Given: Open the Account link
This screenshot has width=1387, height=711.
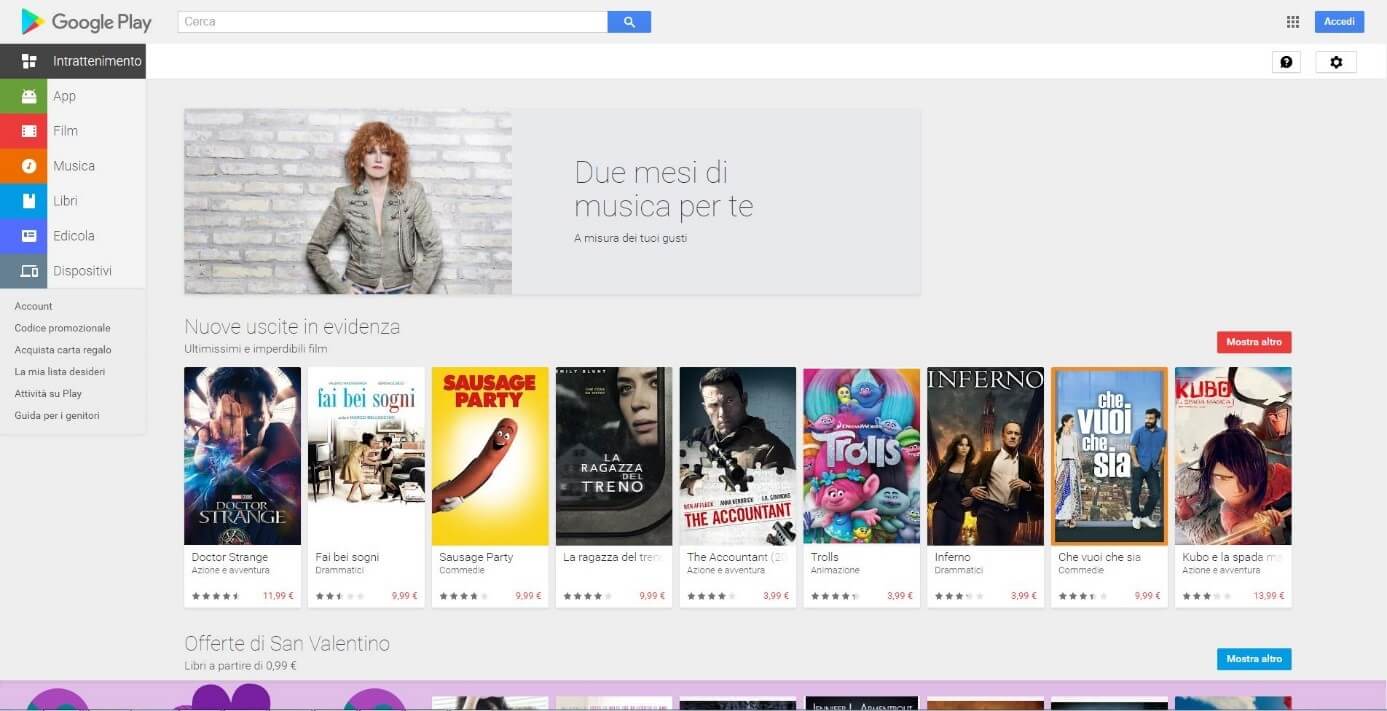Looking at the screenshot, I should click(x=33, y=306).
